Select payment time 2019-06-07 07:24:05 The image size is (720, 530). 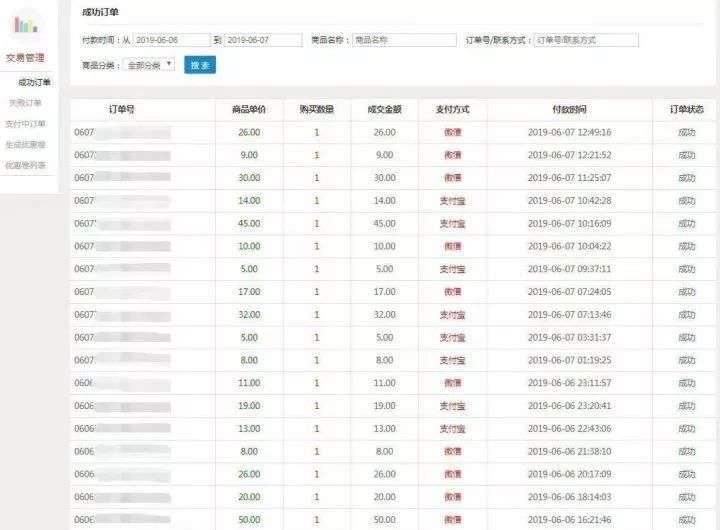tap(569, 292)
